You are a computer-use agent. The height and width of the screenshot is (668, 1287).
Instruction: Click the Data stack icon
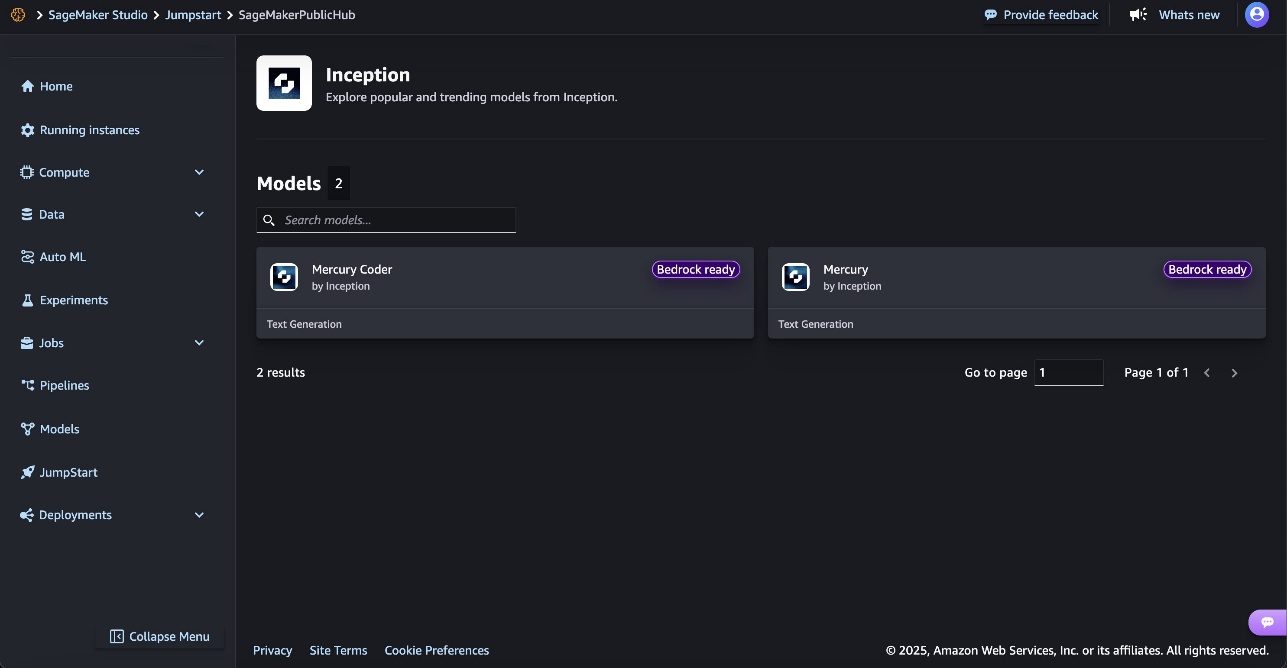click(28, 214)
